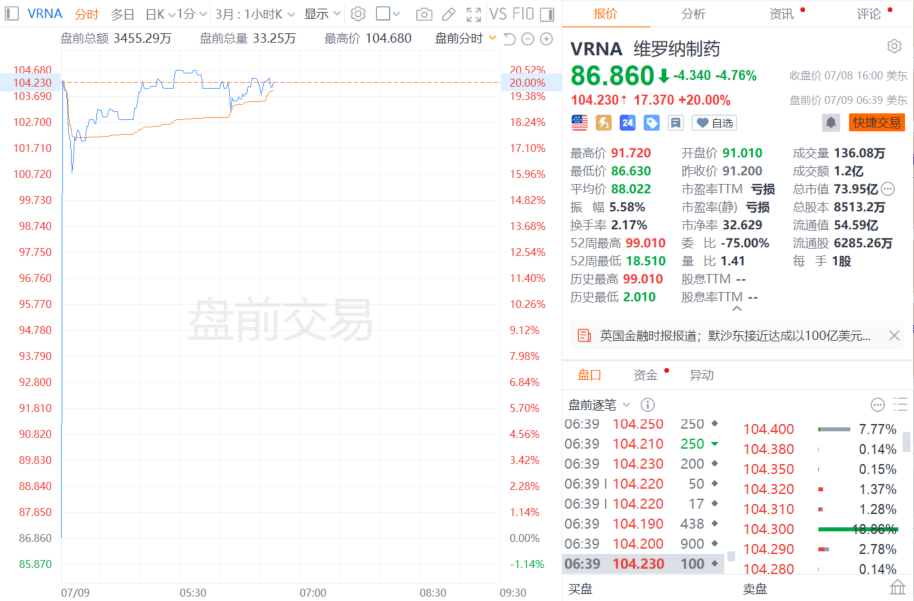This screenshot has width=914, height=601.
Task: Click the 快捷交易 button
Action: (x=876, y=122)
